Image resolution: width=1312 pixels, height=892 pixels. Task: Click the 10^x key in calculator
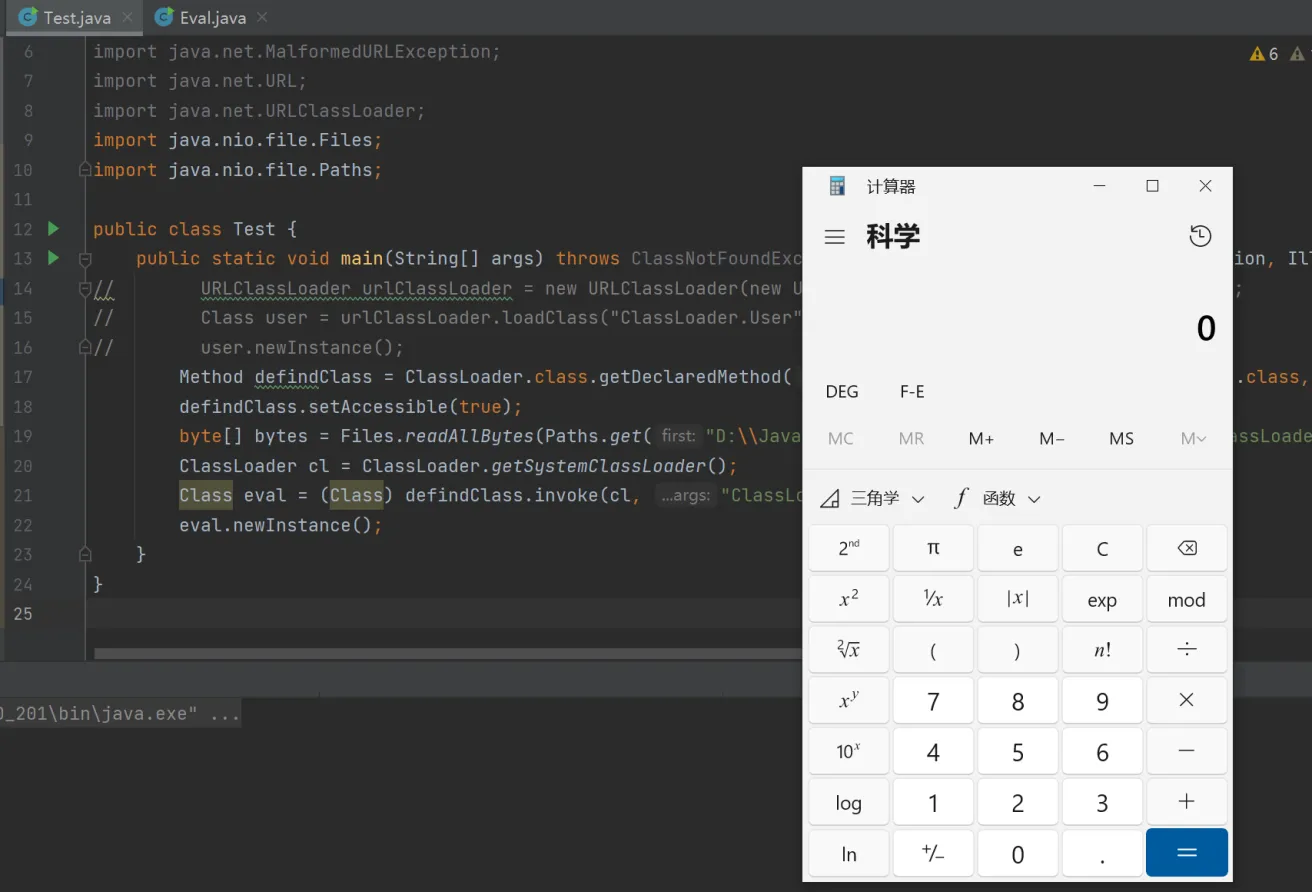[849, 752]
